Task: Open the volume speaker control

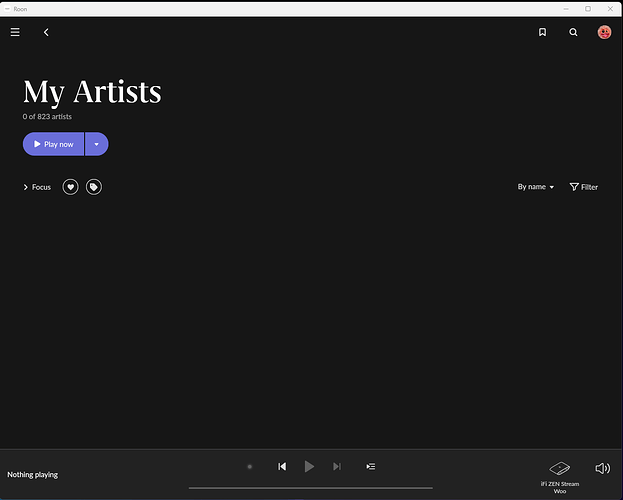Action: 602,468
